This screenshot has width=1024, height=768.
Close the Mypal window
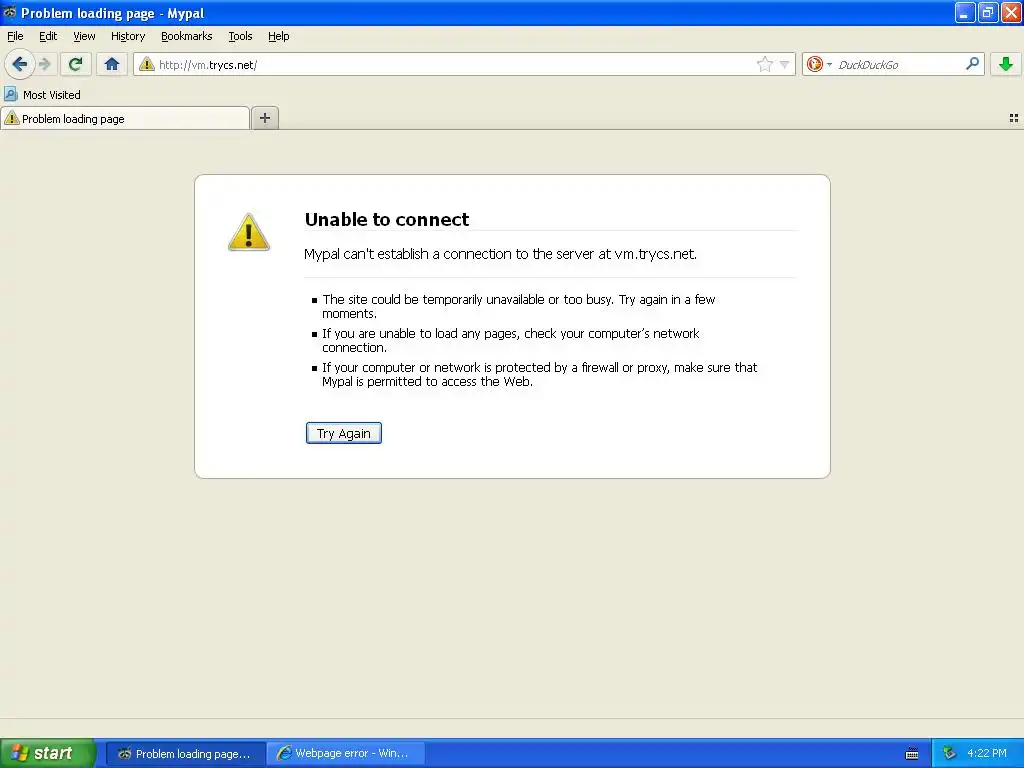(x=1011, y=12)
